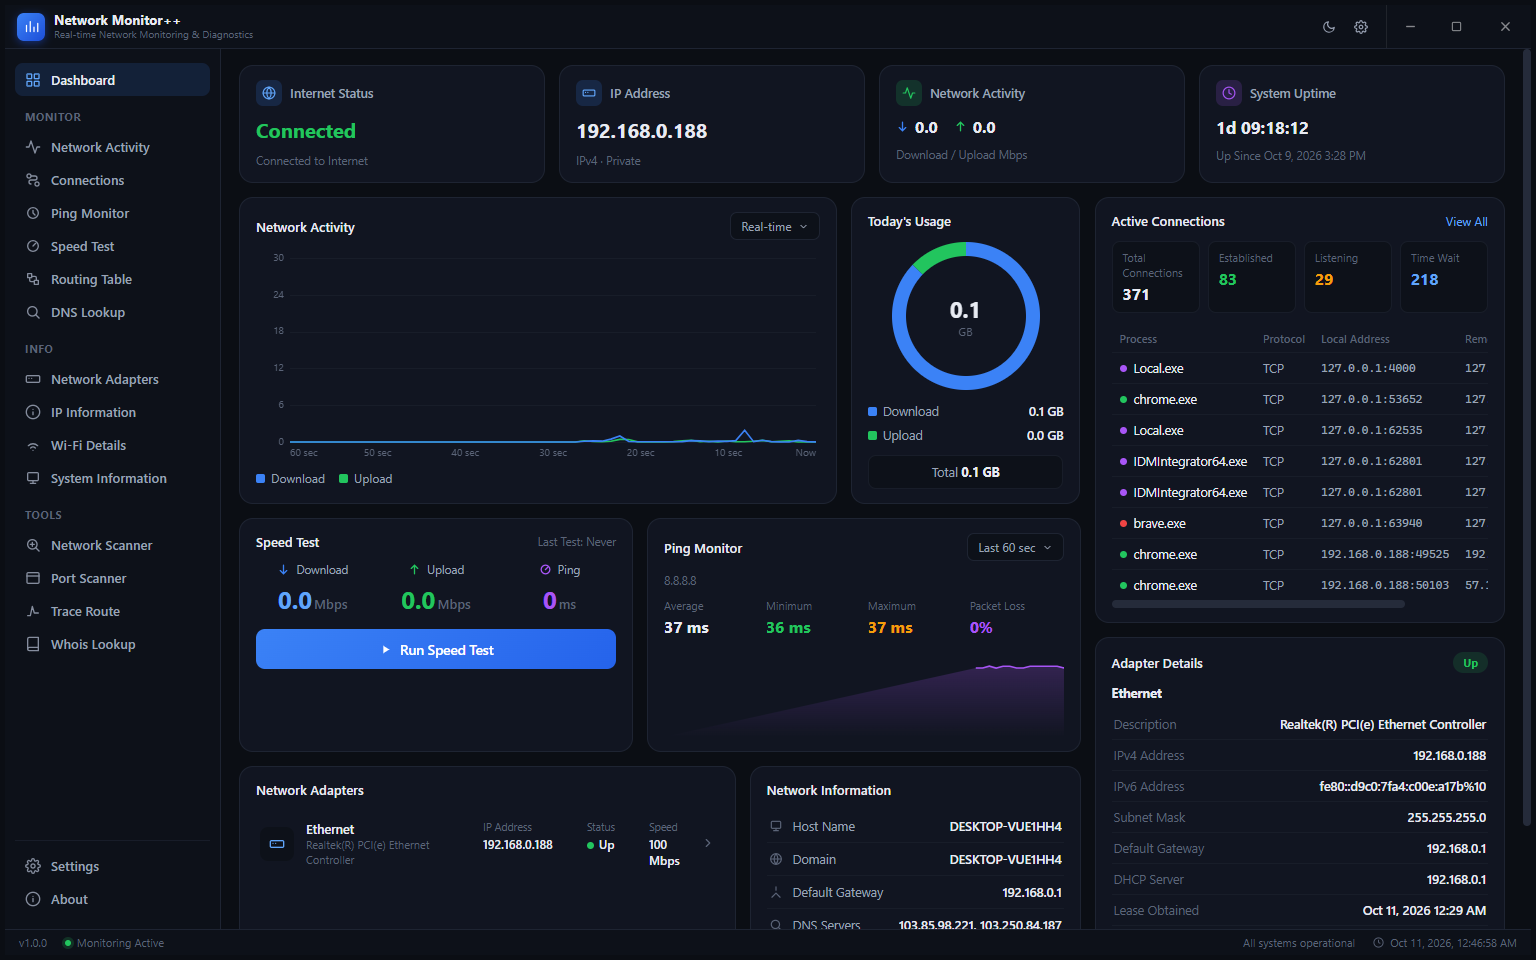
Task: Click the System Uptime clock icon
Action: click(1229, 93)
